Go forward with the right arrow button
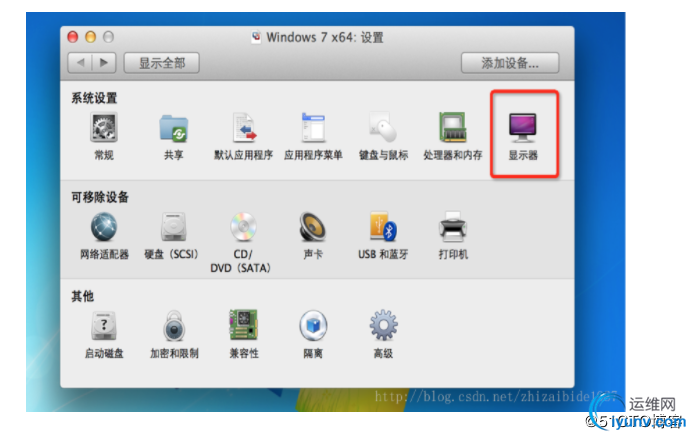Viewport: 692px width, 438px height. point(104,63)
